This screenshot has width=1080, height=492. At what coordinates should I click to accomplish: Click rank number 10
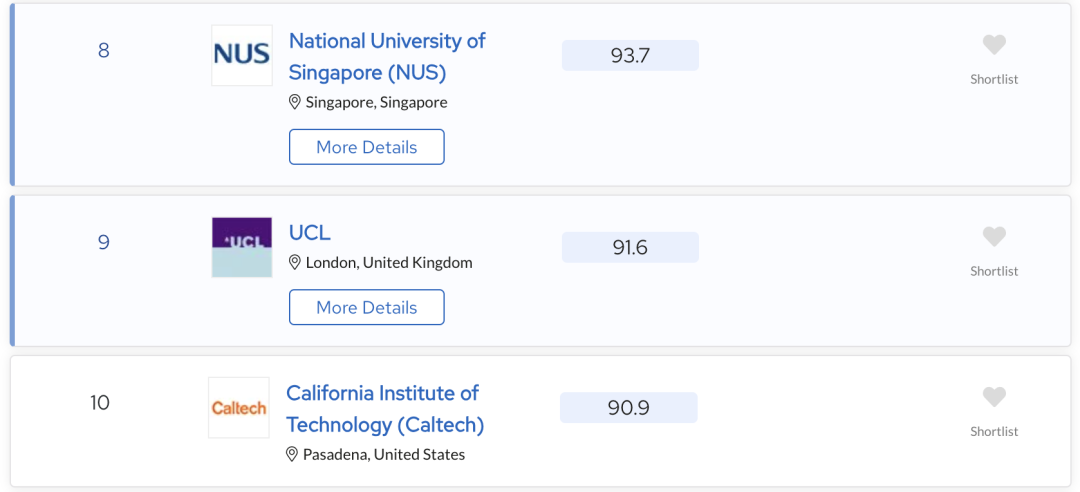pyautogui.click(x=100, y=402)
